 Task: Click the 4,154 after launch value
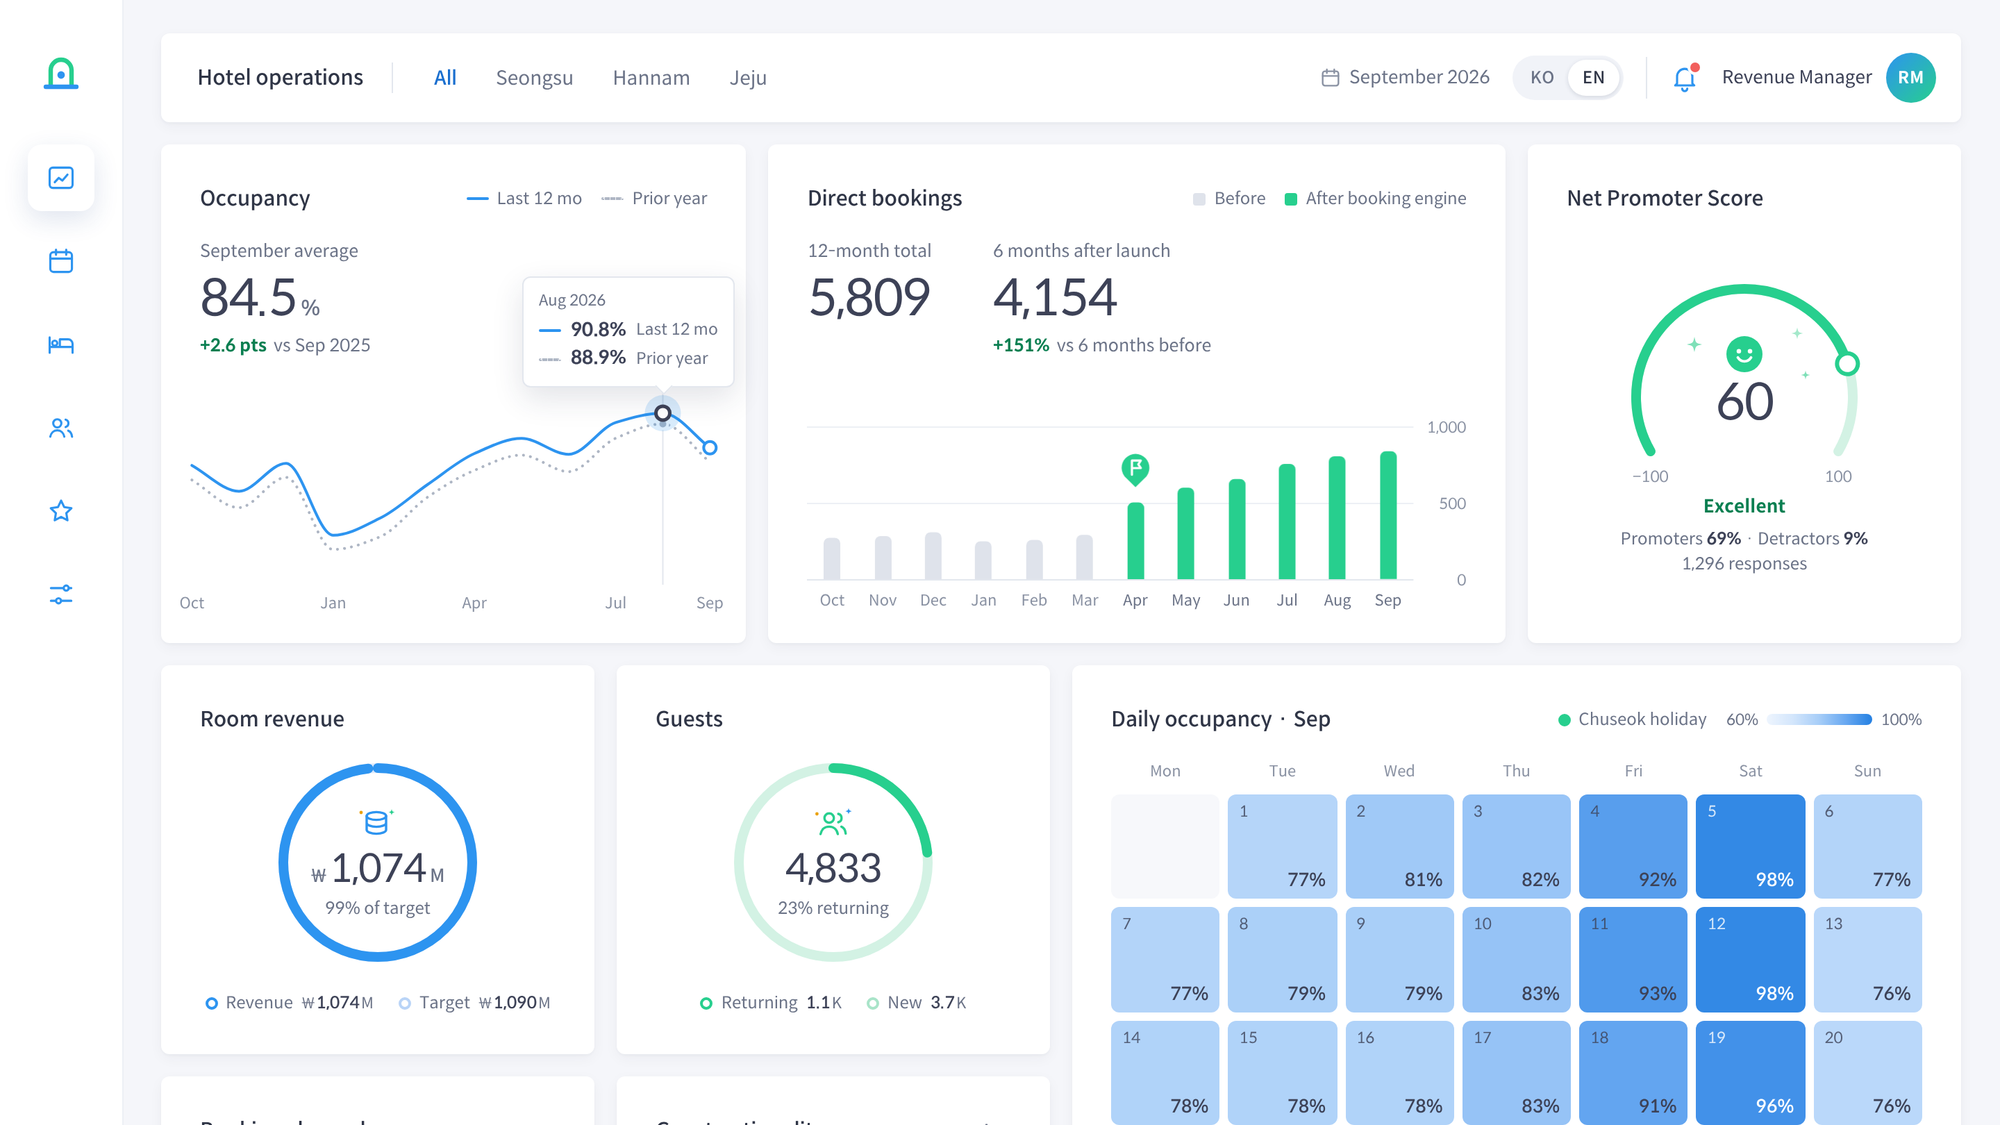click(1055, 298)
